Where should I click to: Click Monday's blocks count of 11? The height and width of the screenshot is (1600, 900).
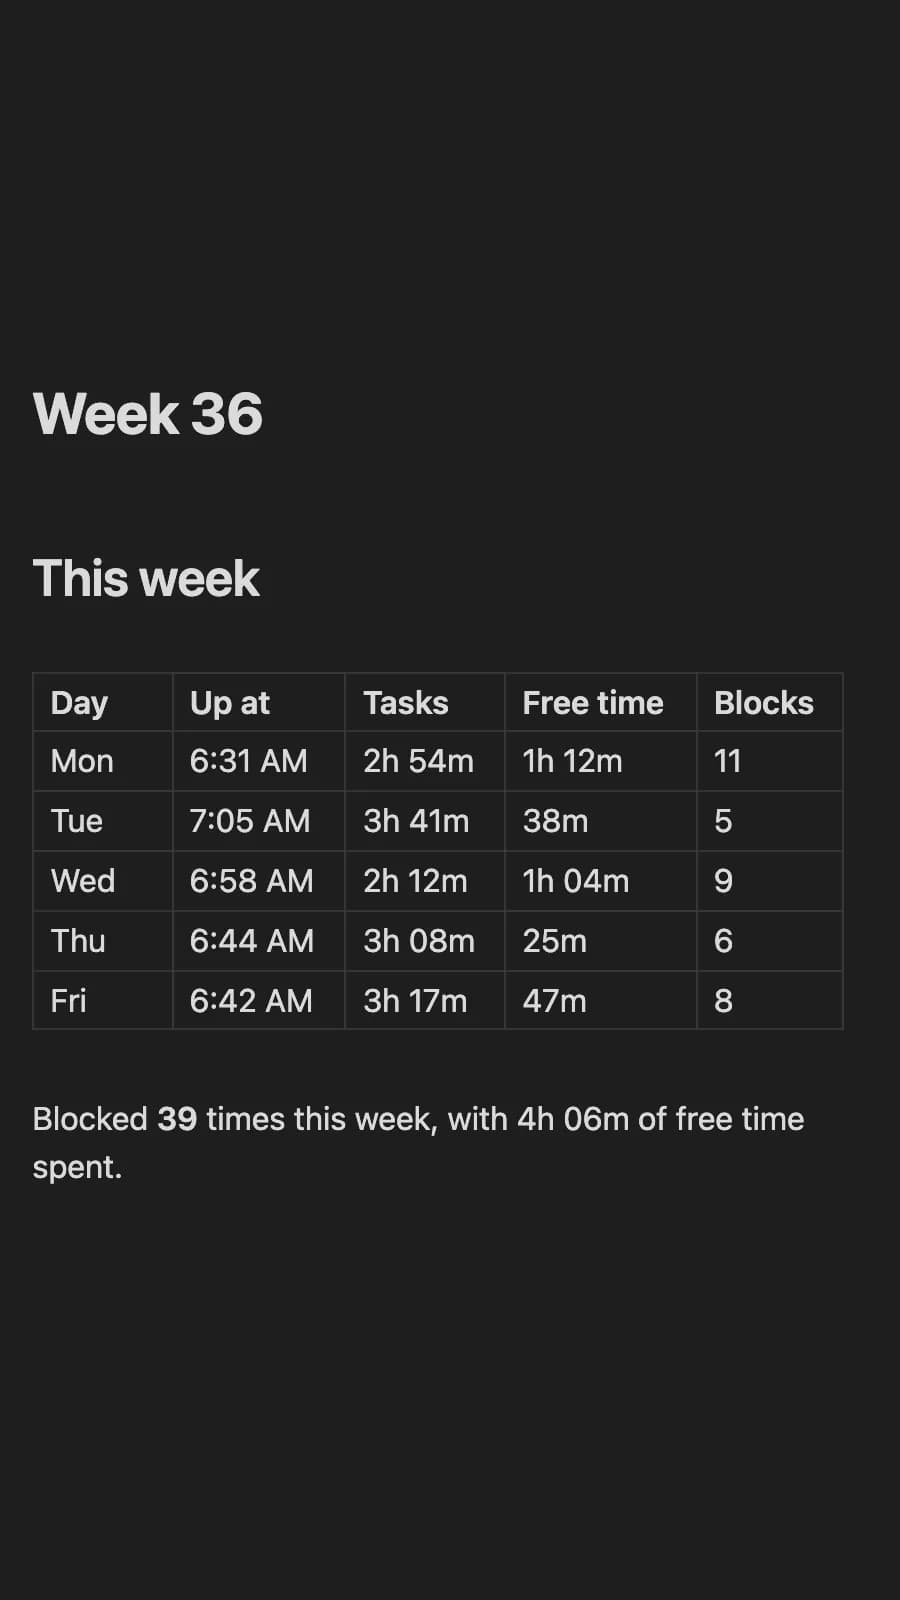(770, 761)
